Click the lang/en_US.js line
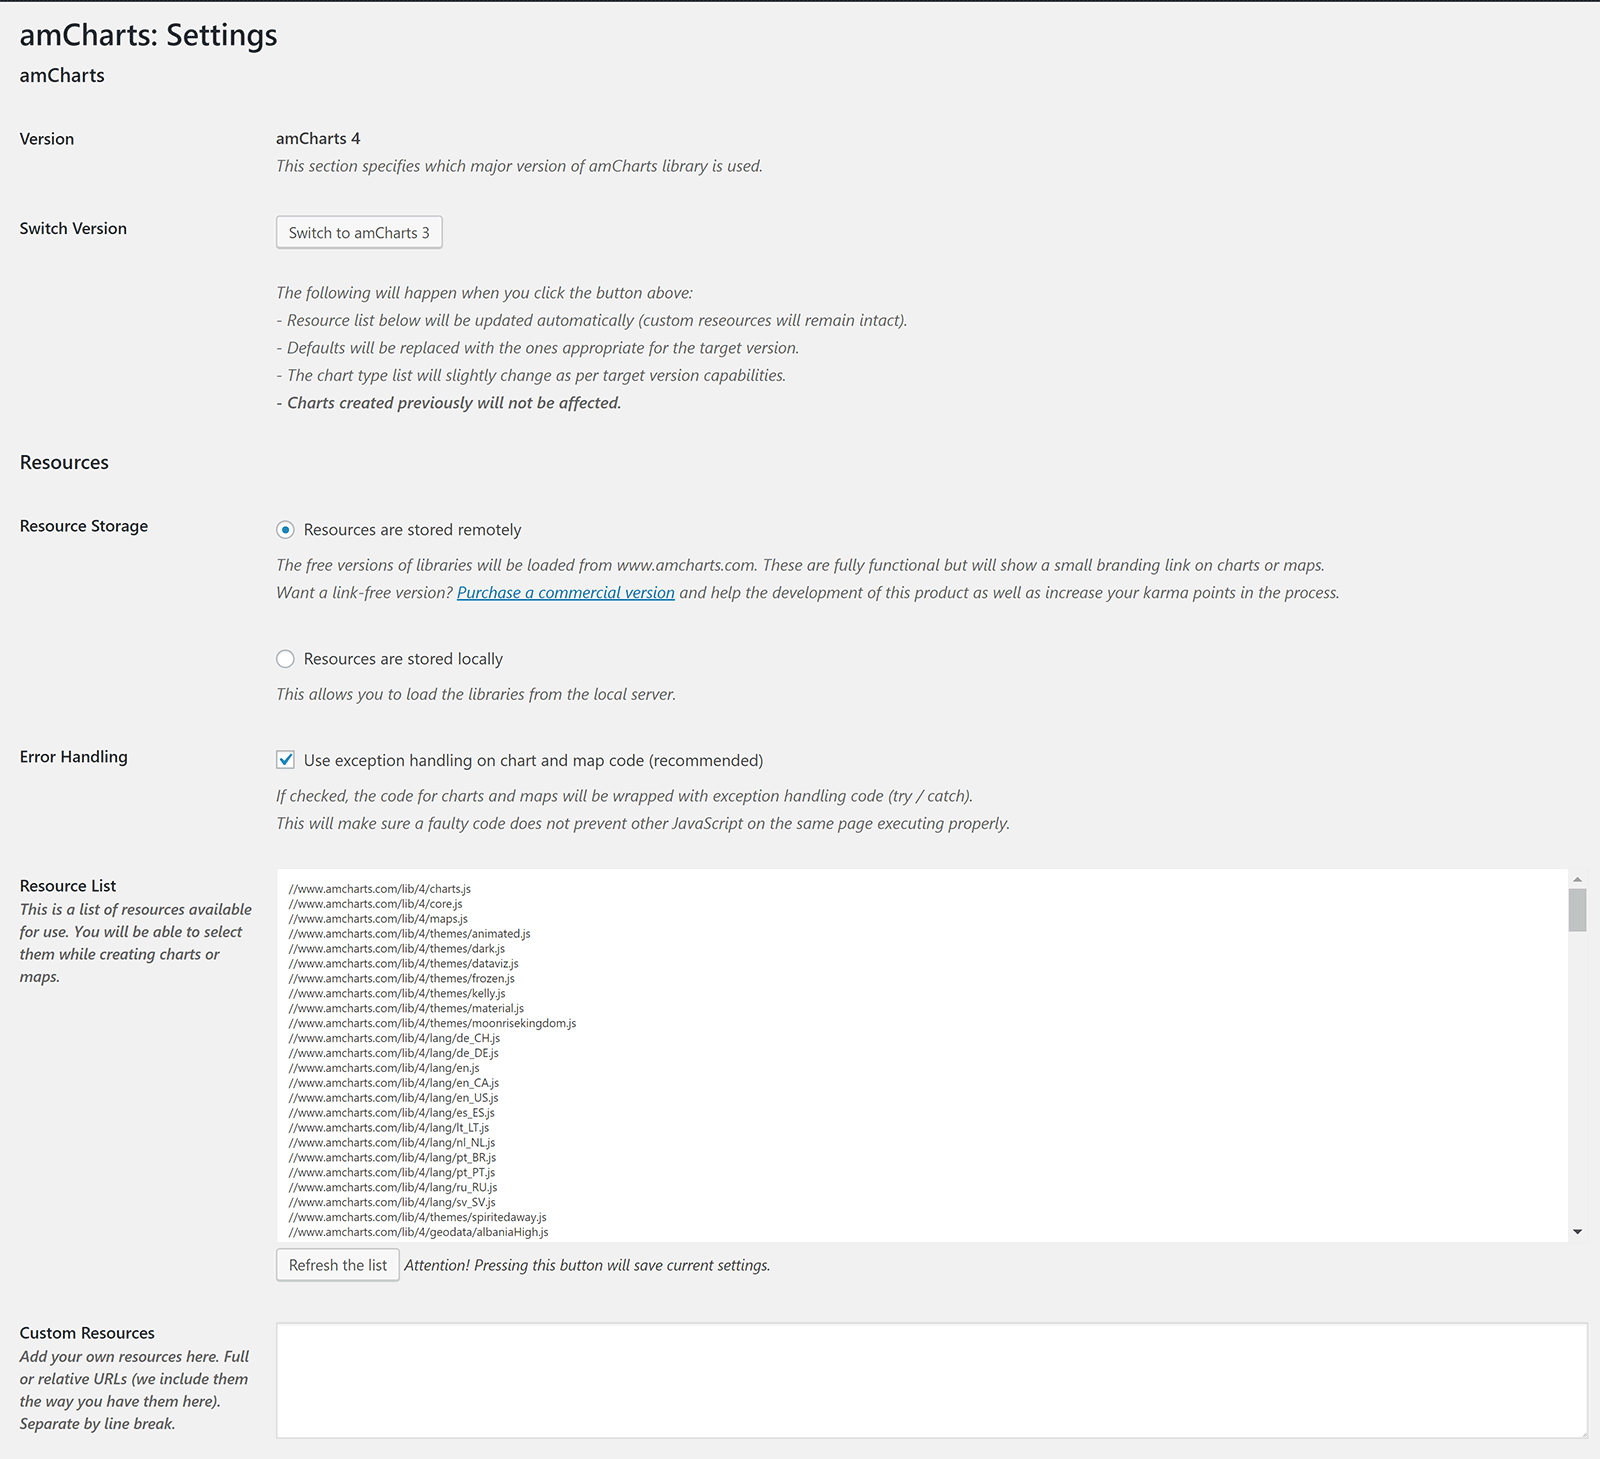This screenshot has height=1459, width=1600. coord(393,1098)
